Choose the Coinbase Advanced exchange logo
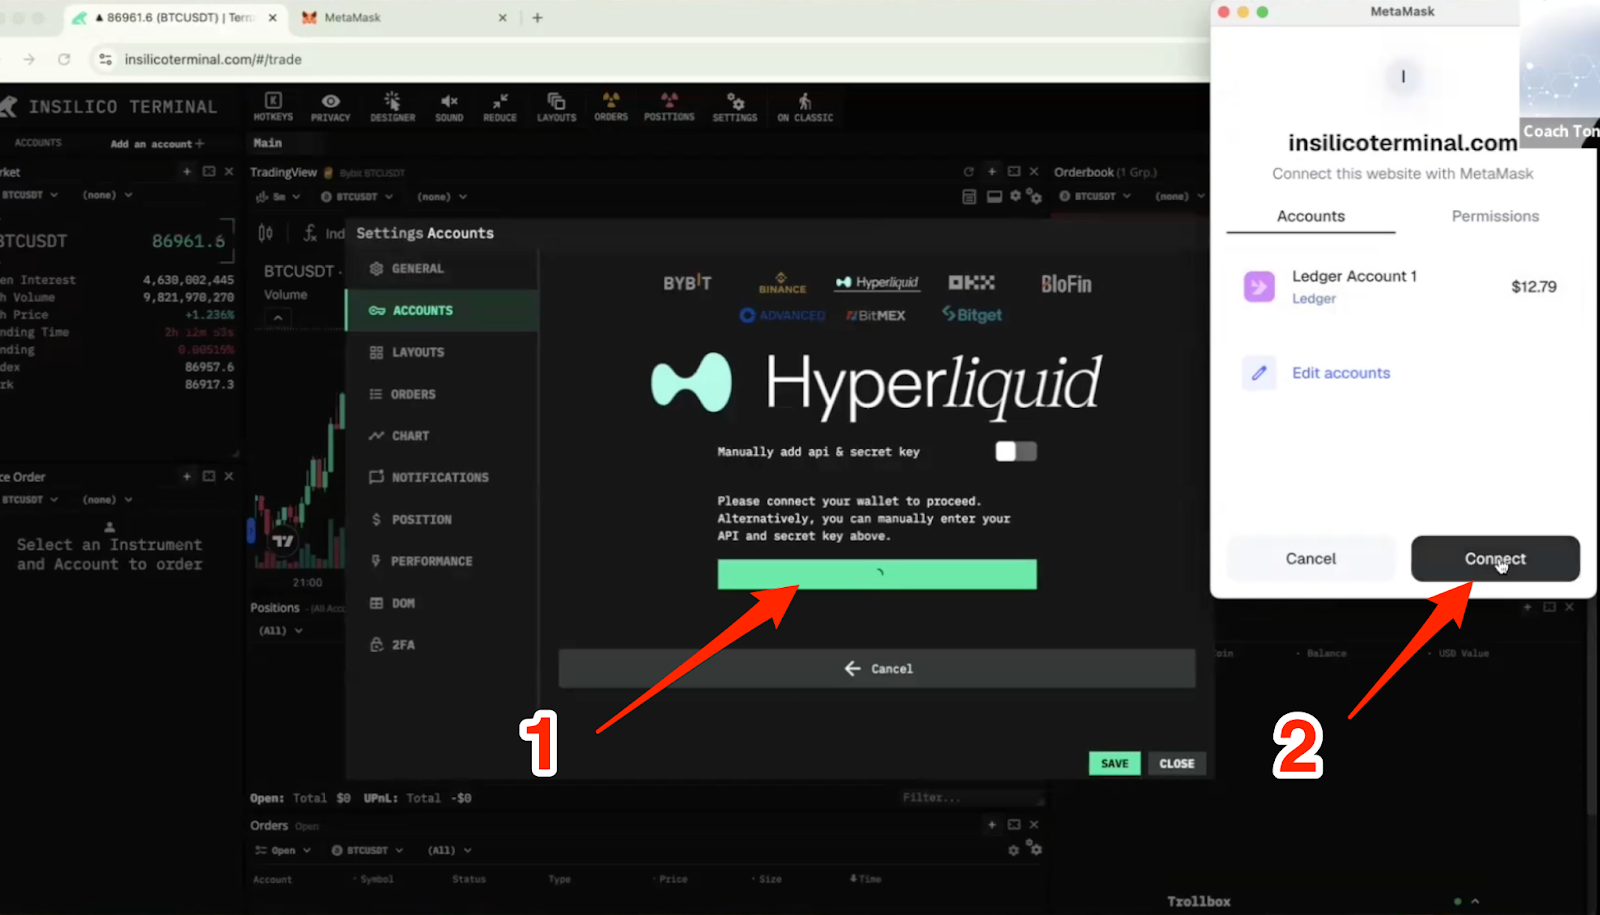Viewport: 1600px width, 915px height. [782, 315]
